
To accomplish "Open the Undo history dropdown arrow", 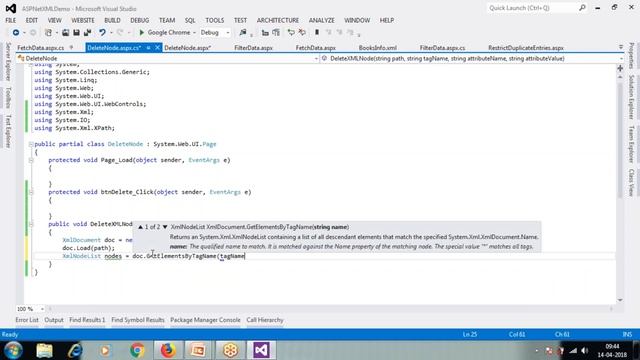I will pos(111,33).
